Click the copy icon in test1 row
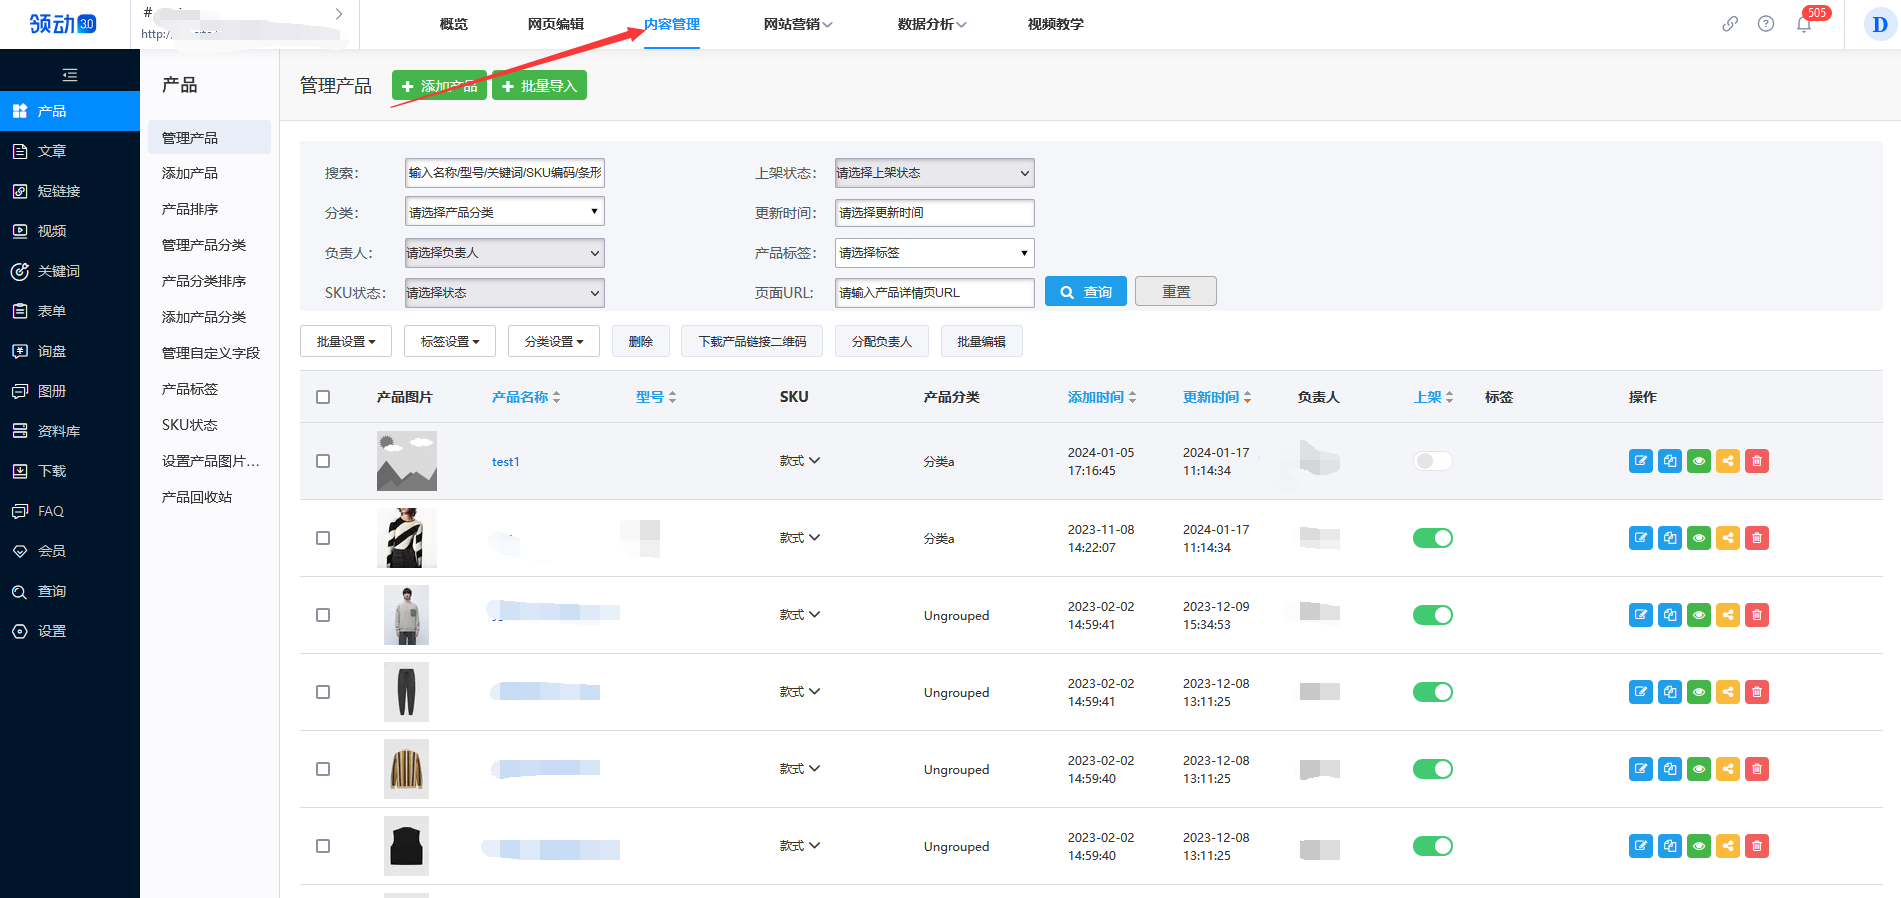This screenshot has width=1901, height=898. pyautogui.click(x=1670, y=461)
